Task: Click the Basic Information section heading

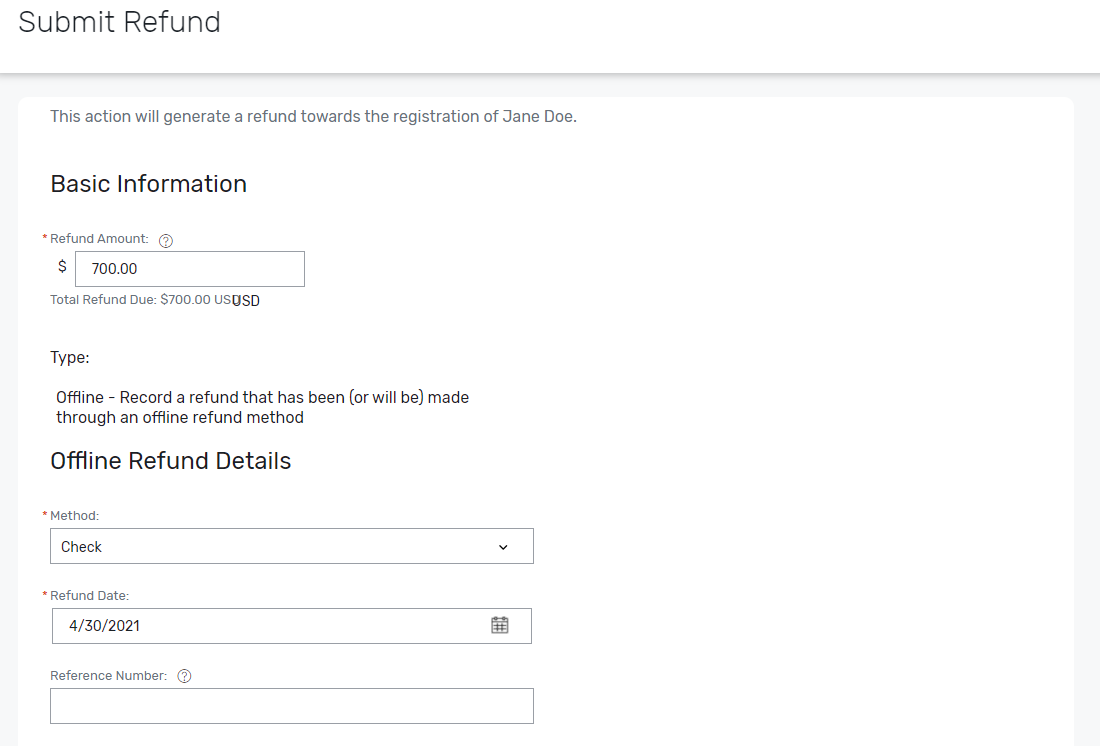Action: (148, 184)
